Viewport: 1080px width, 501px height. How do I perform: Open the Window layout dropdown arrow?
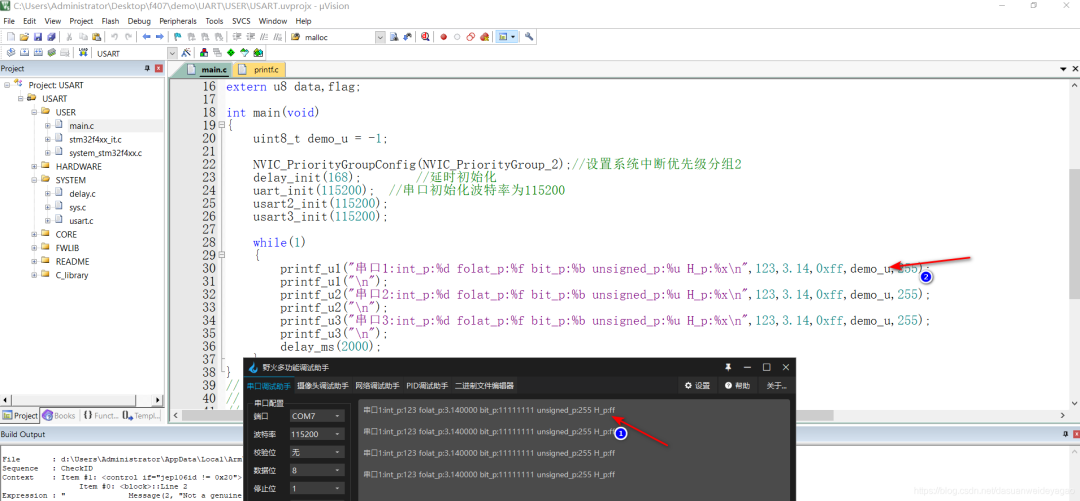pos(513,37)
